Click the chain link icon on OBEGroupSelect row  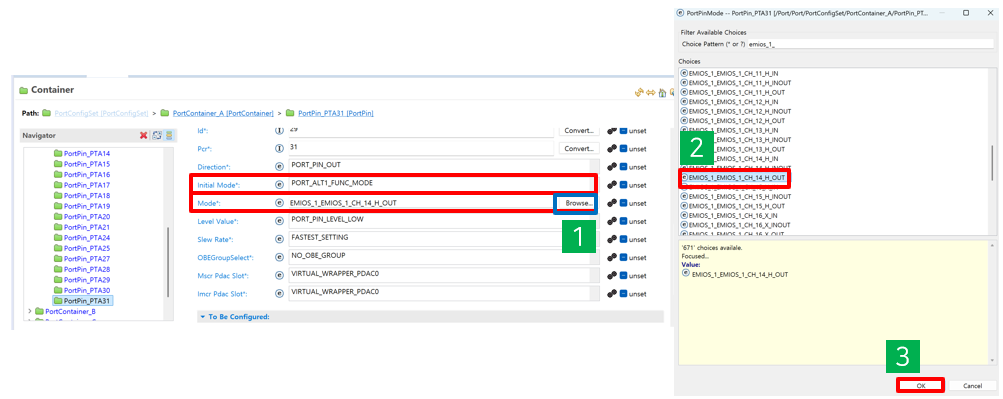(612, 258)
